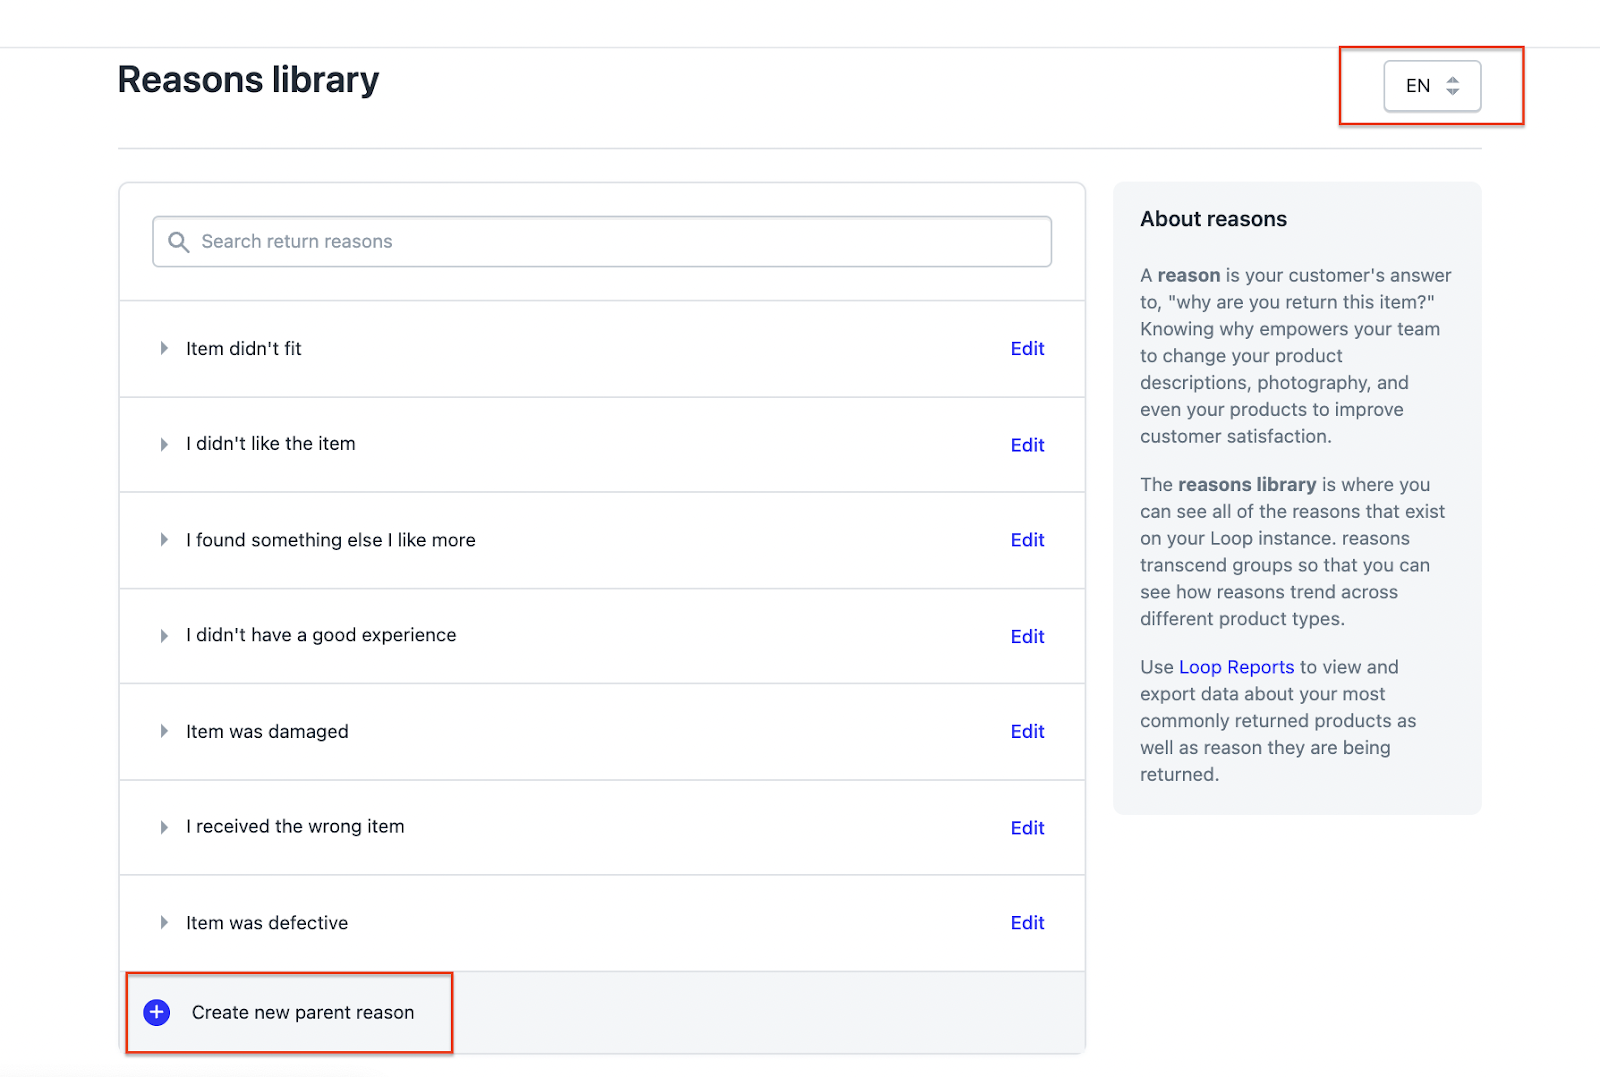Expand "I found something else" reason
This screenshot has width=1600, height=1077.
pos(164,540)
